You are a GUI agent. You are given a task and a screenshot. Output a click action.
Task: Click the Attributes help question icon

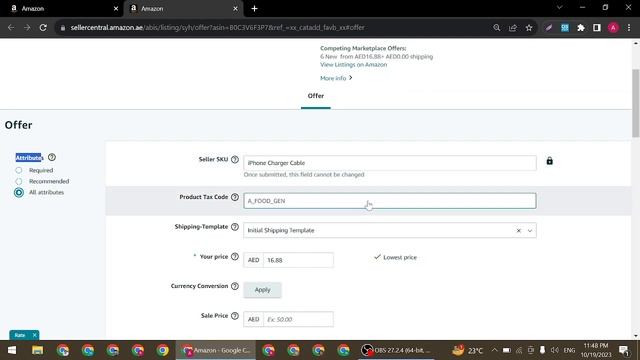click(x=52, y=157)
